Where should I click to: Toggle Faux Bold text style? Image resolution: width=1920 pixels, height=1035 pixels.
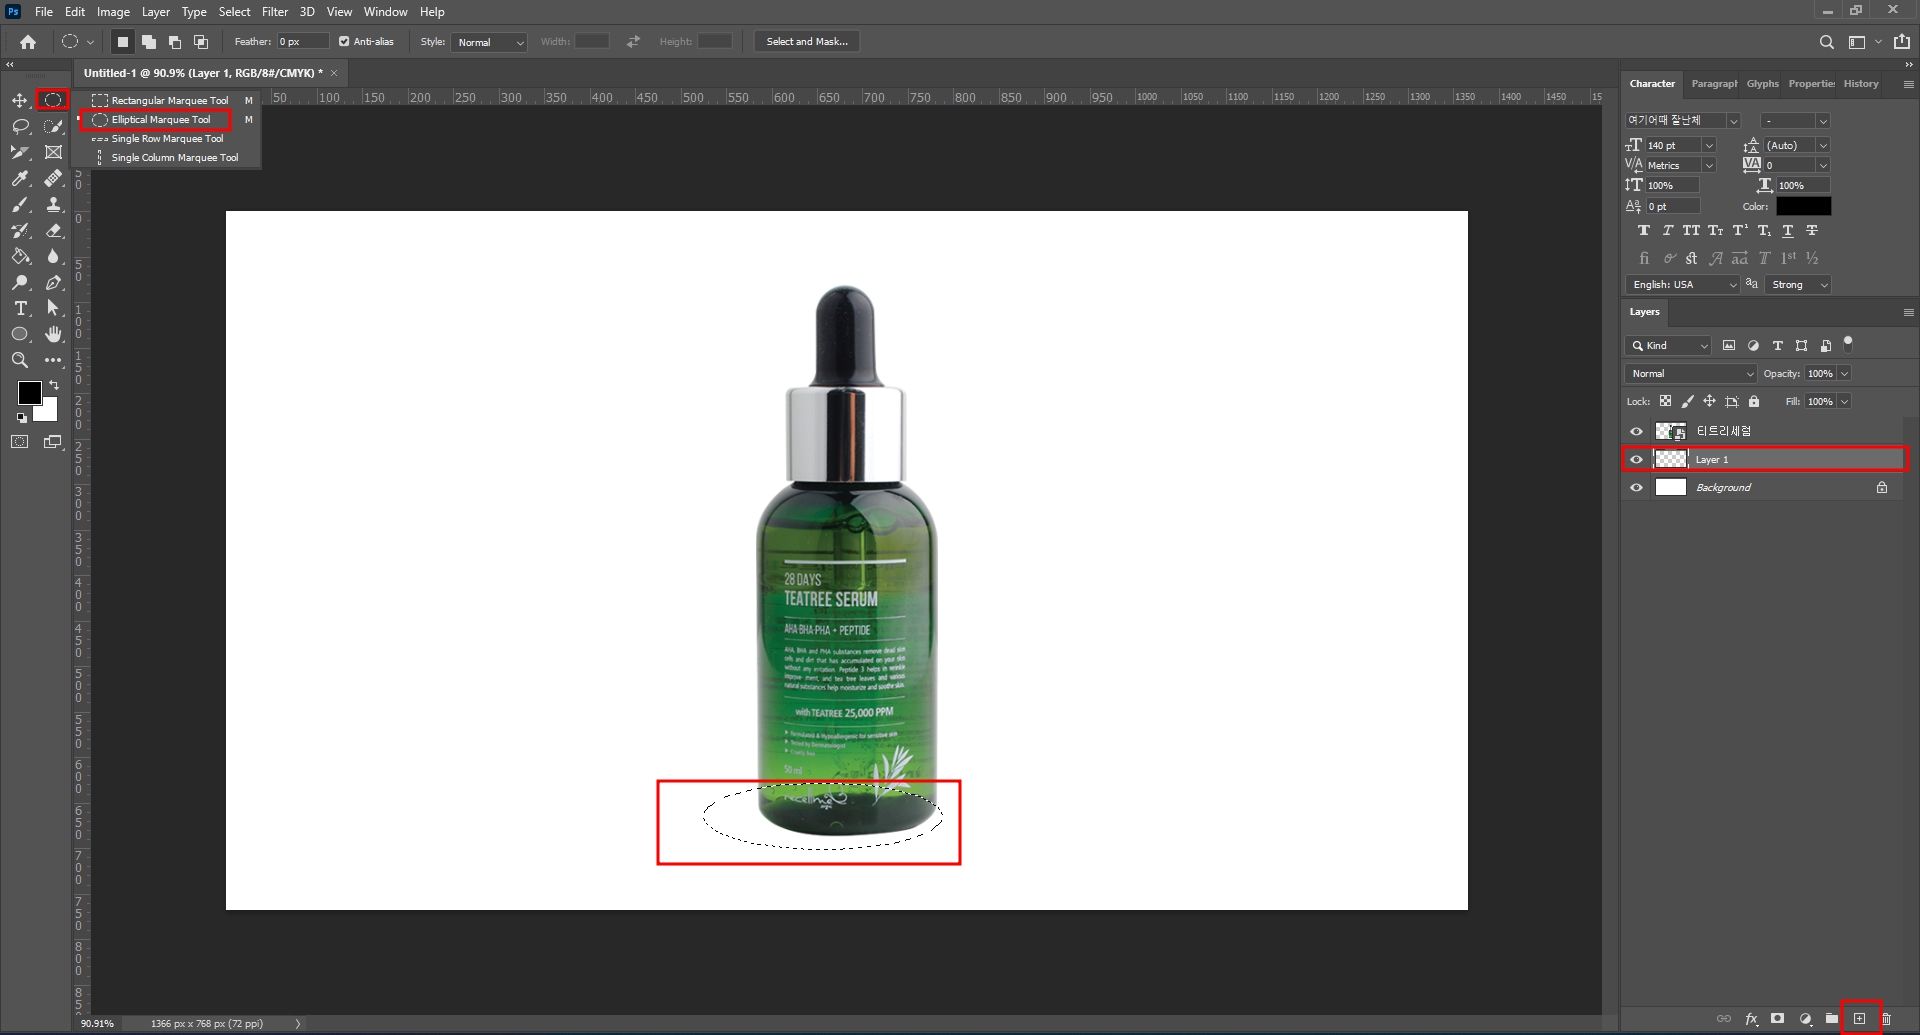click(1643, 231)
